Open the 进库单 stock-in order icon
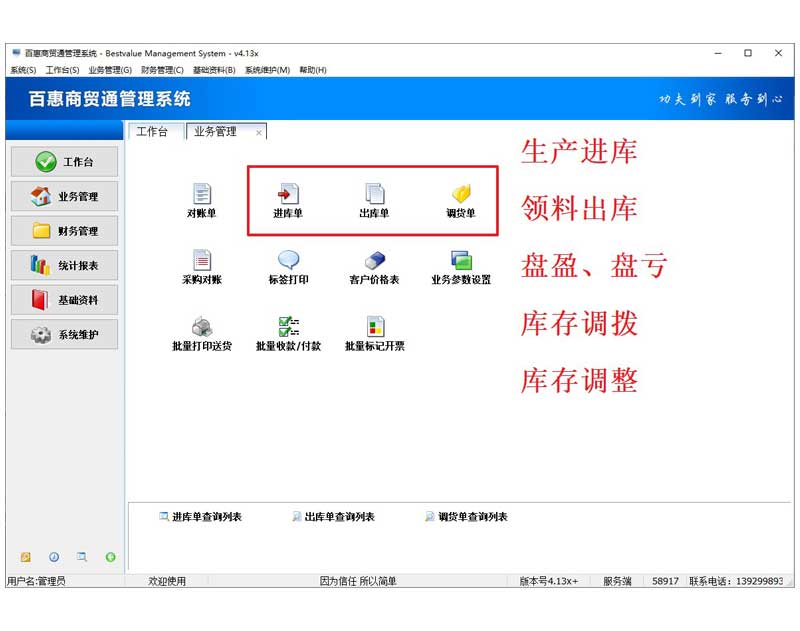800x631 pixels. pos(288,200)
